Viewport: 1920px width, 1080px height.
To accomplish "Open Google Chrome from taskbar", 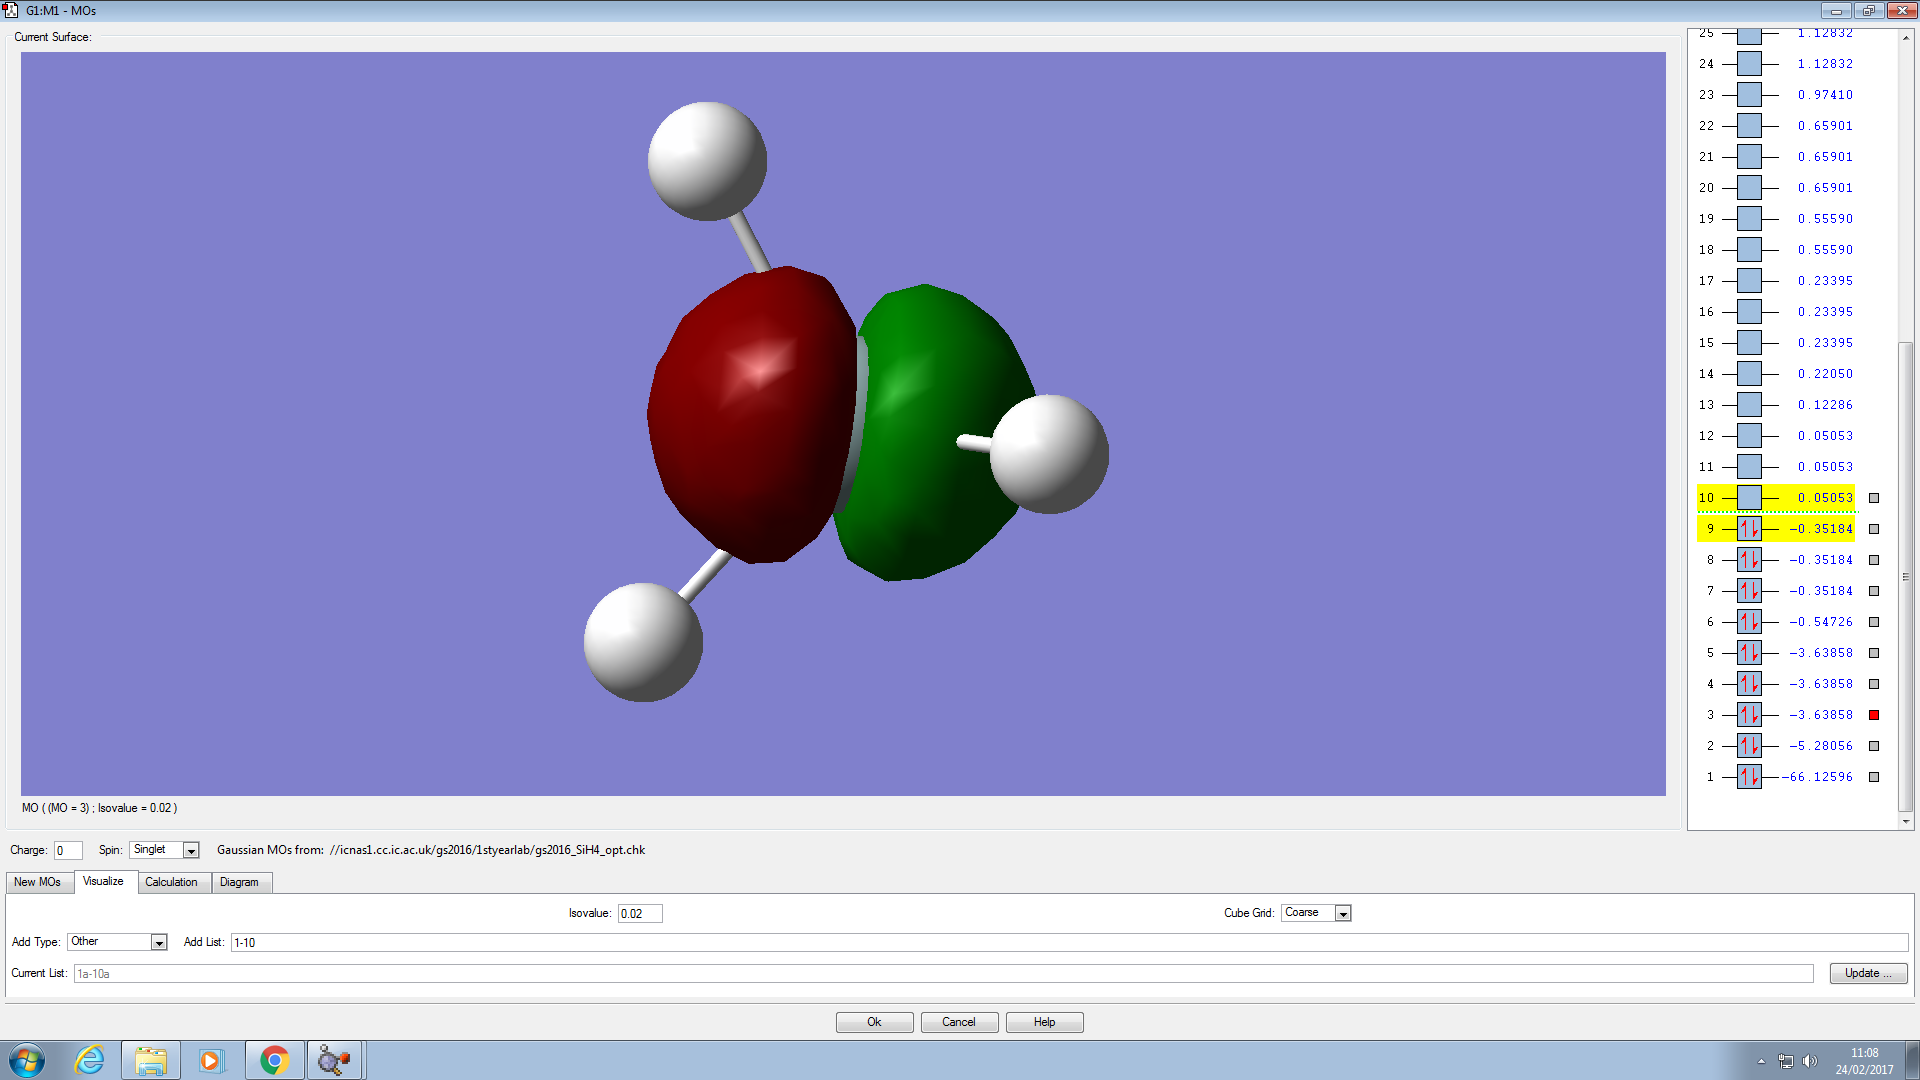I will (274, 1060).
